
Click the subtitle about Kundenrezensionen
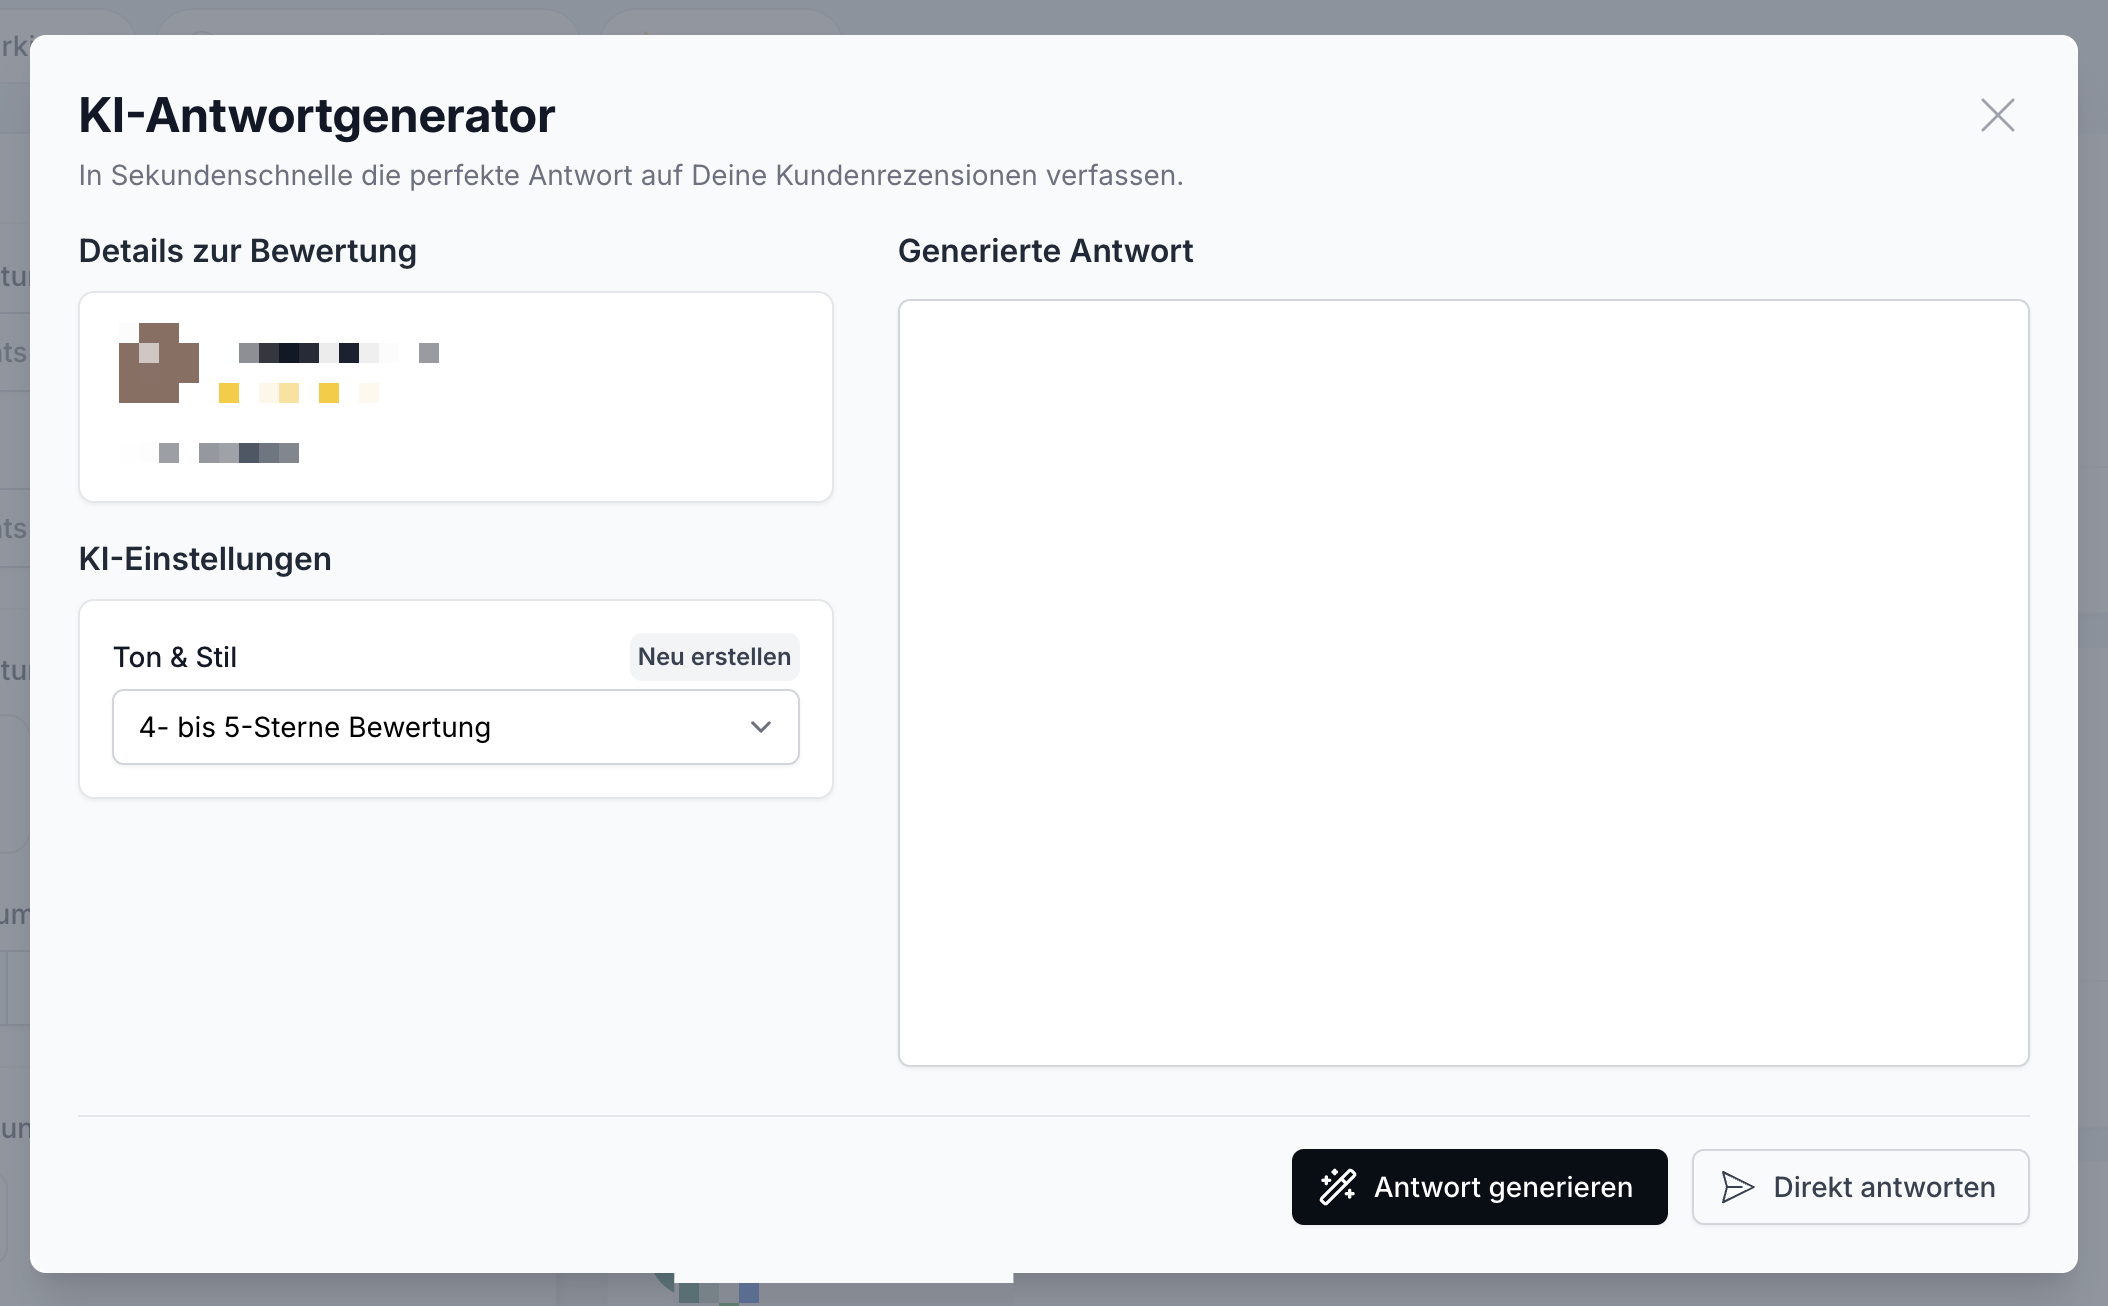click(x=630, y=175)
